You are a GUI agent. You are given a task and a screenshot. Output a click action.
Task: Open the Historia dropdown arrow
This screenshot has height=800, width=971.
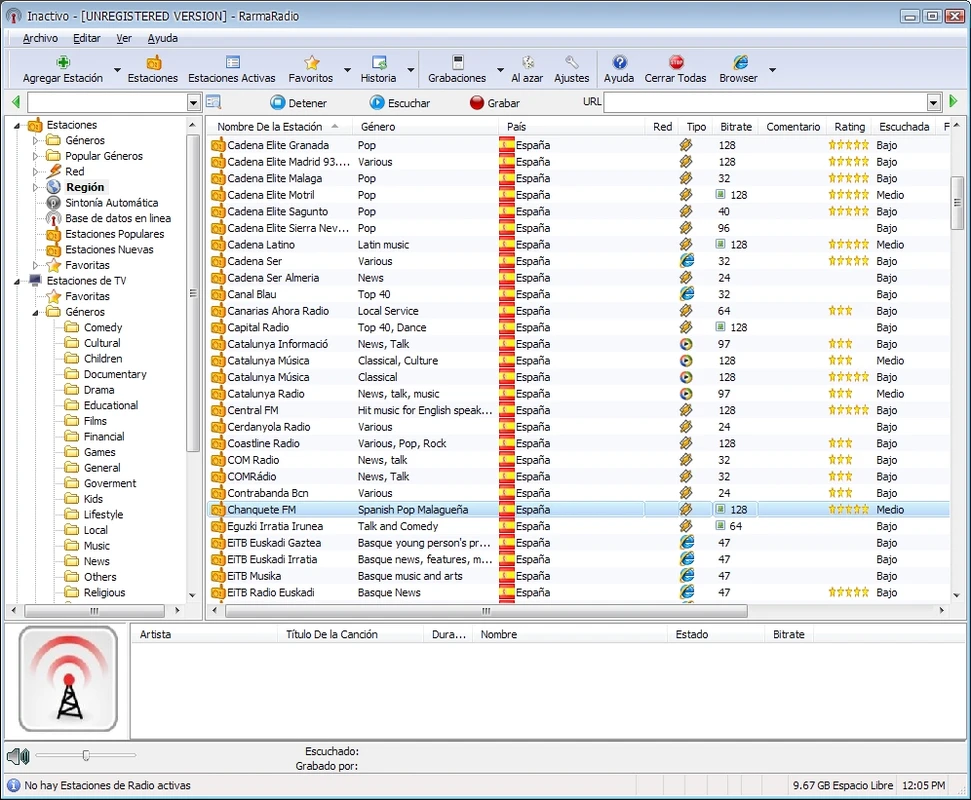coord(411,70)
